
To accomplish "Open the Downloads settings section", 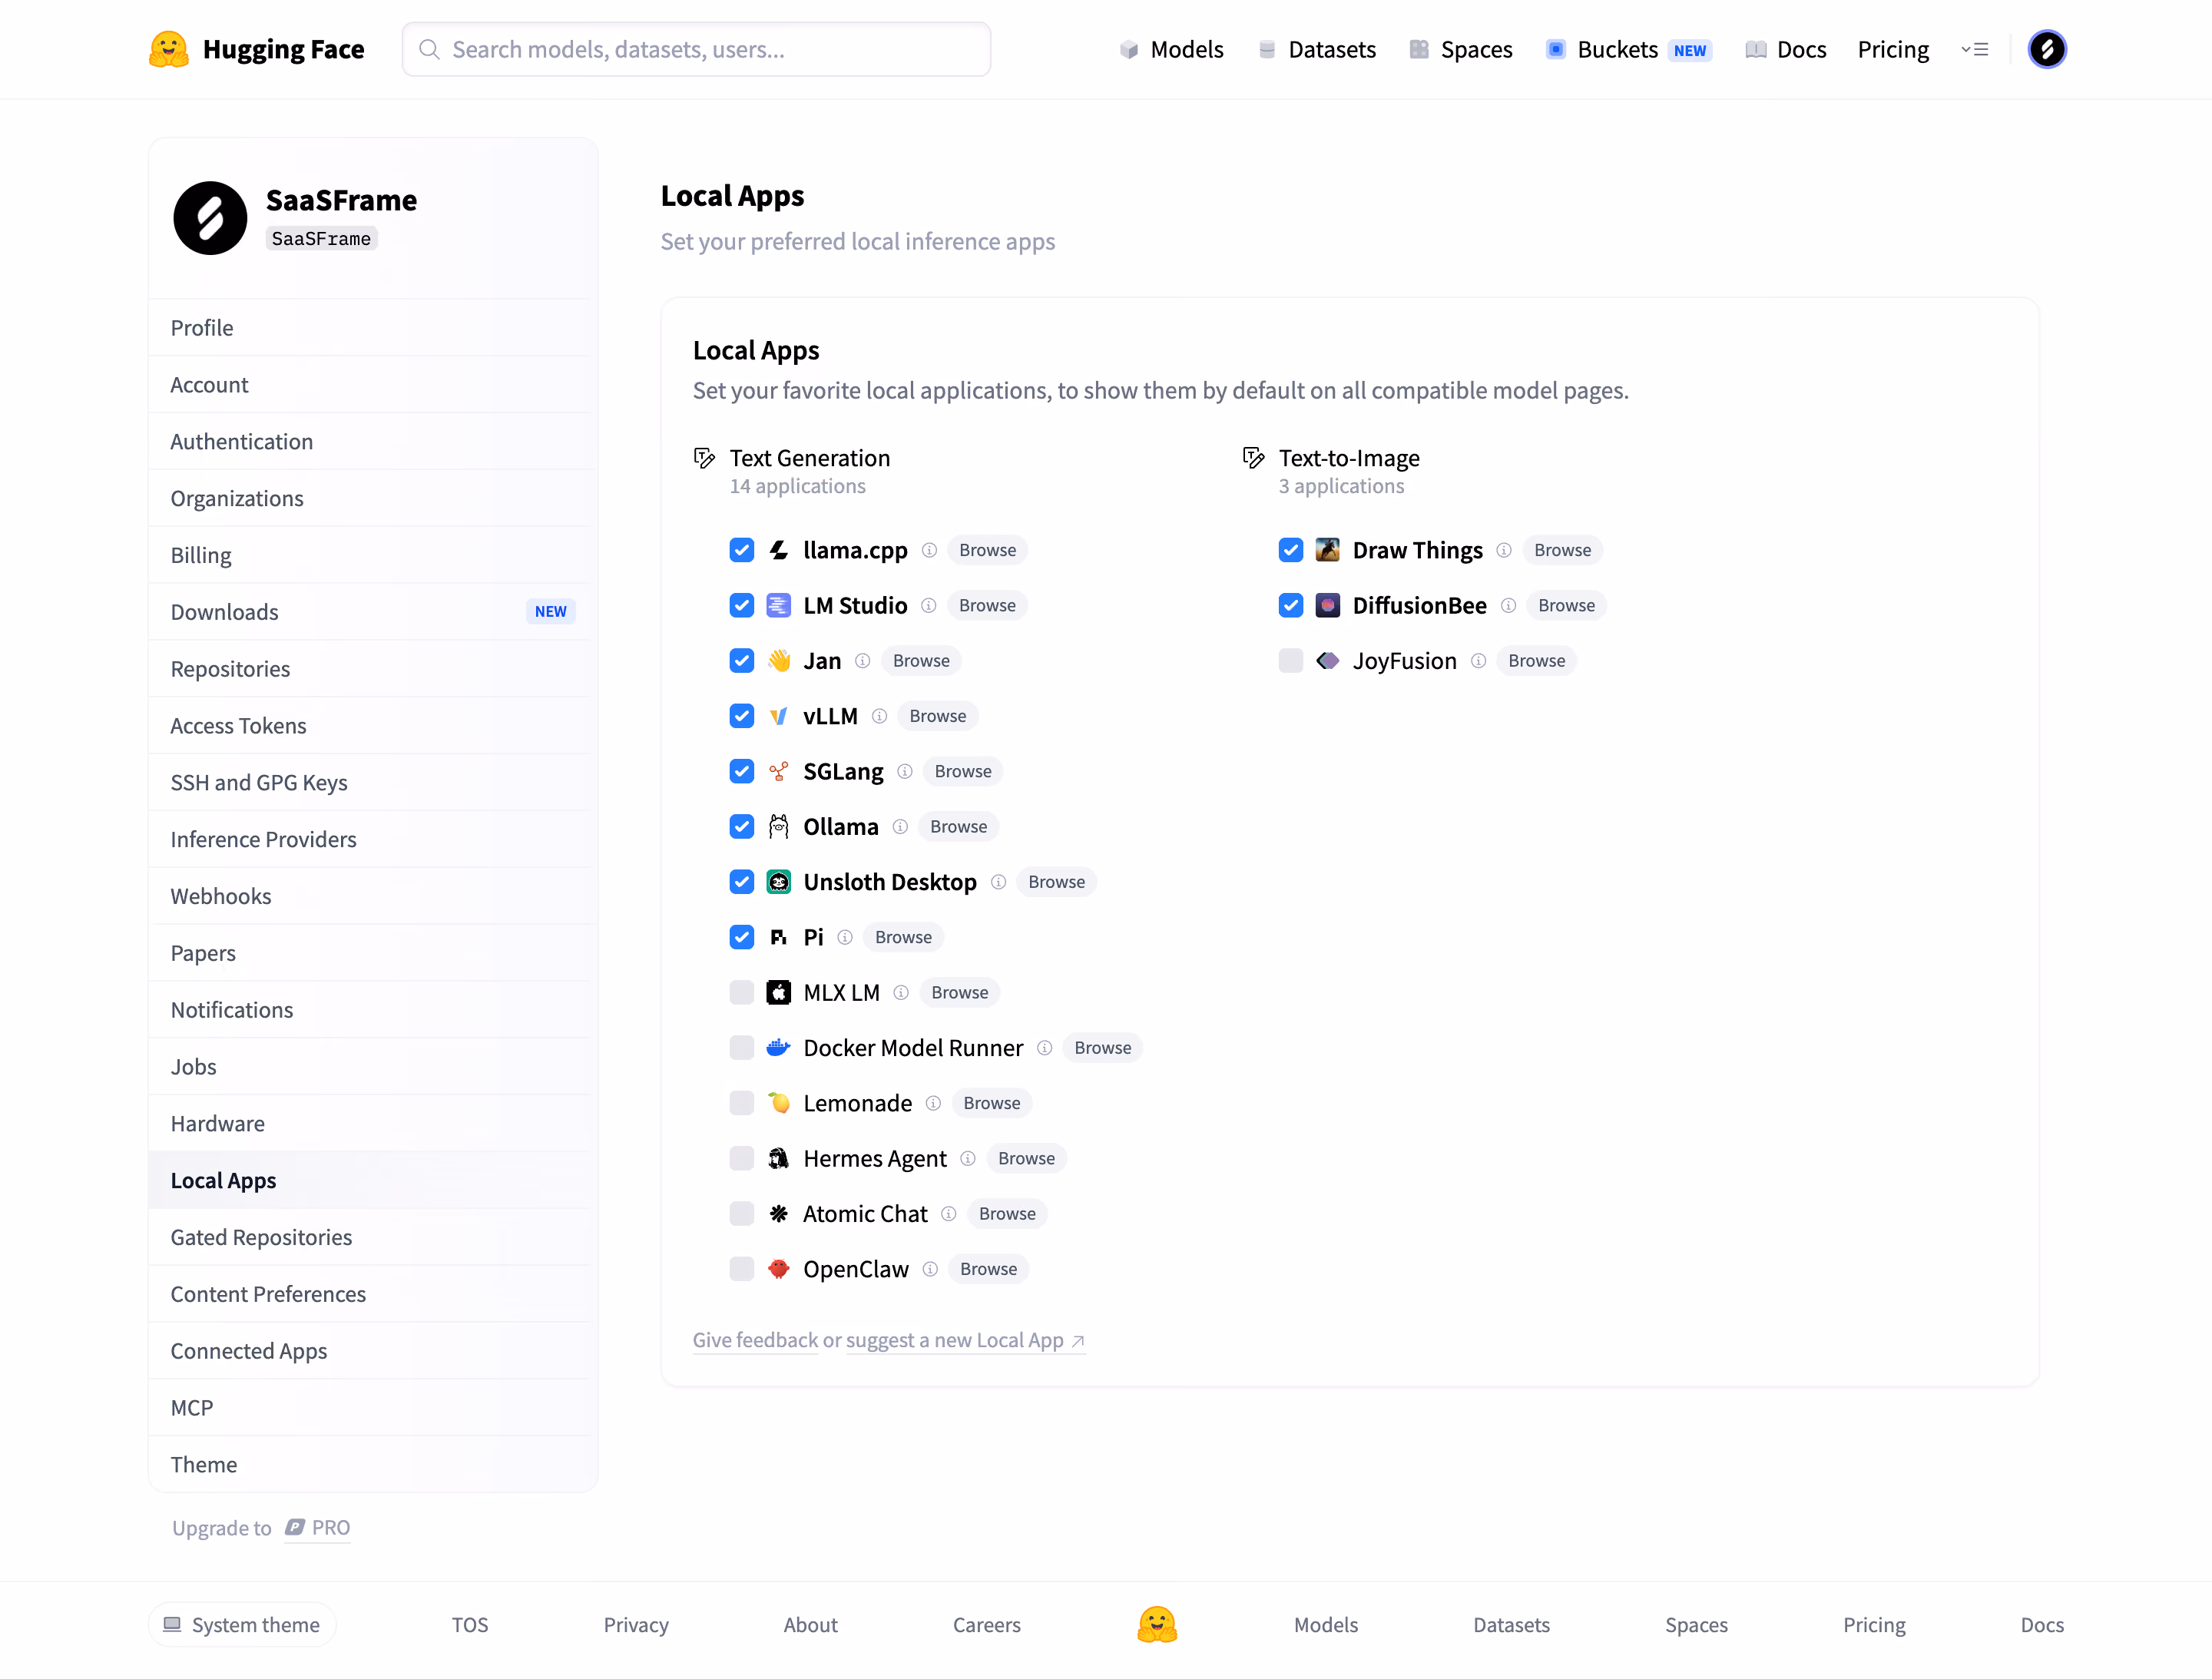I will click(373, 612).
